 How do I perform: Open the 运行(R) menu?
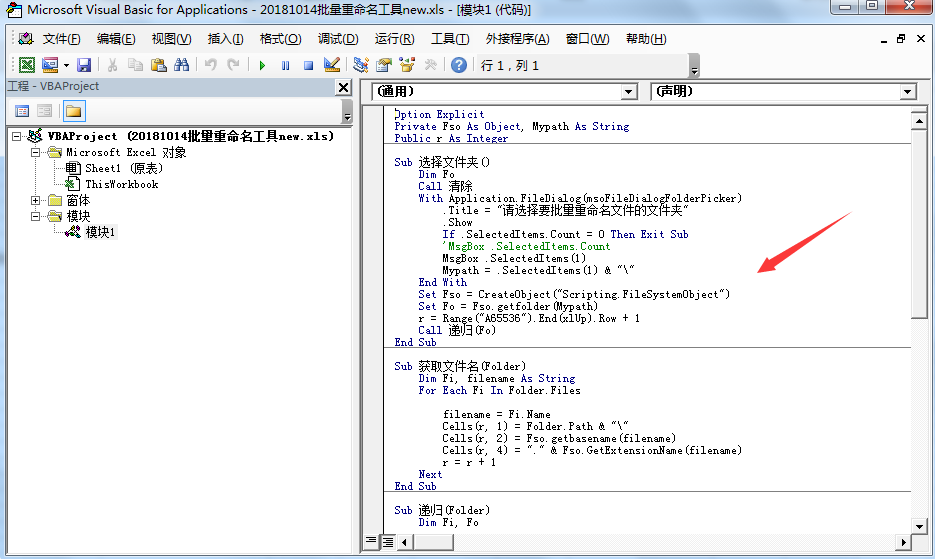point(394,39)
